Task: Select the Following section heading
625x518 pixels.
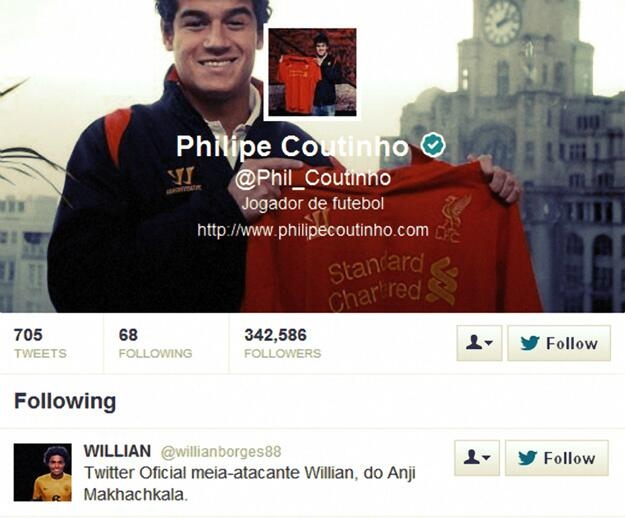Action: [x=65, y=401]
